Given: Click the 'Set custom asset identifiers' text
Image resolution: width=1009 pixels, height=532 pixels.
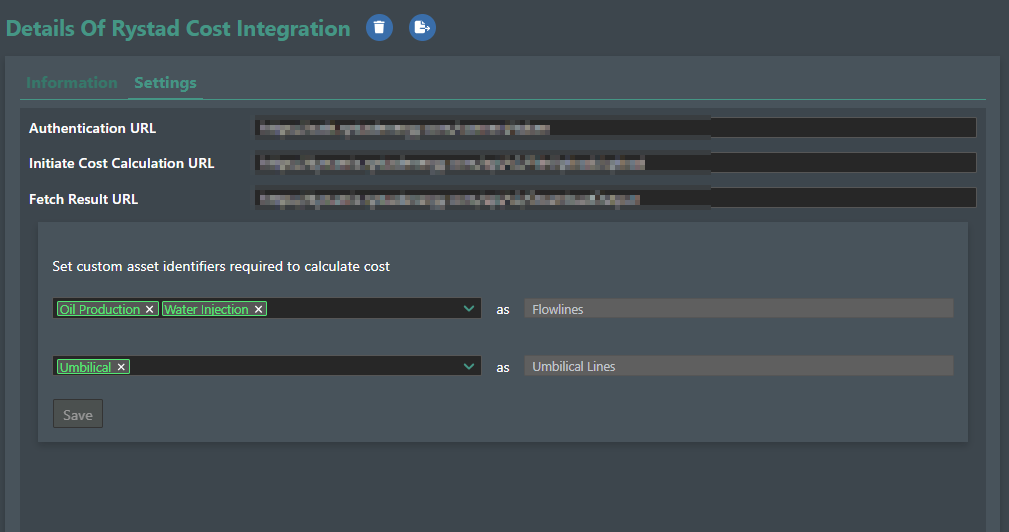Looking at the screenshot, I should [221, 266].
